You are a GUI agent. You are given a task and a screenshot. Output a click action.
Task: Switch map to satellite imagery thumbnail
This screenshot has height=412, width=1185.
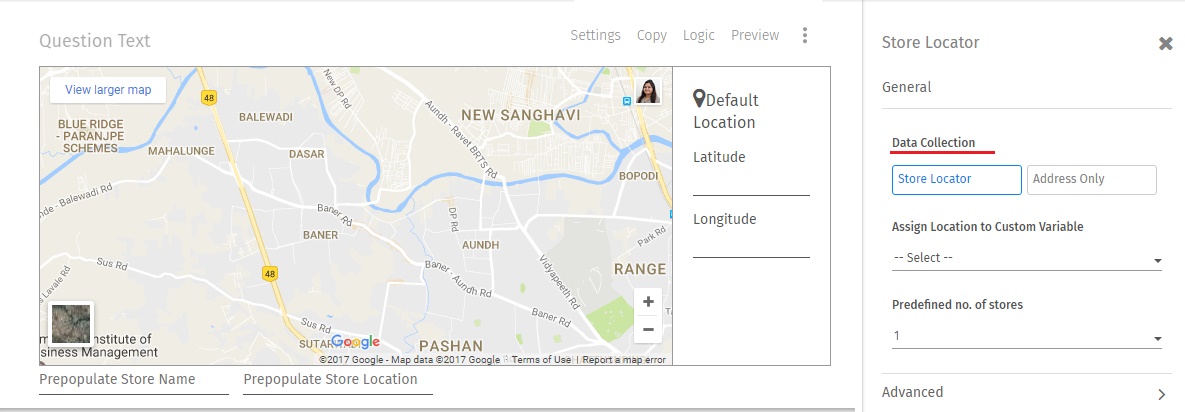pos(71,323)
